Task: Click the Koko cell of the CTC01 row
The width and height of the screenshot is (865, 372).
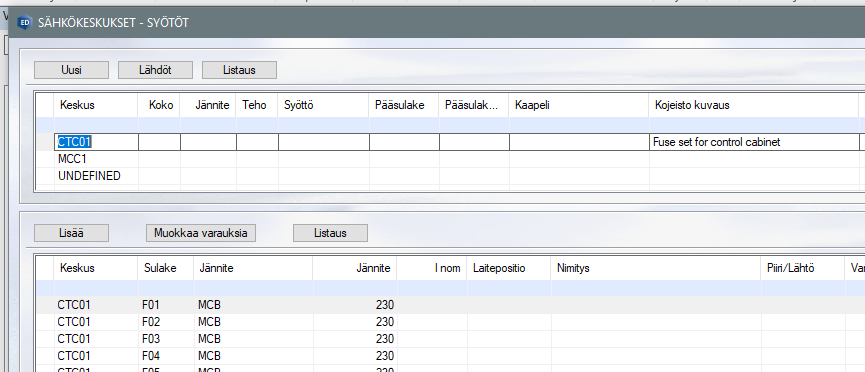Action: 159,142
